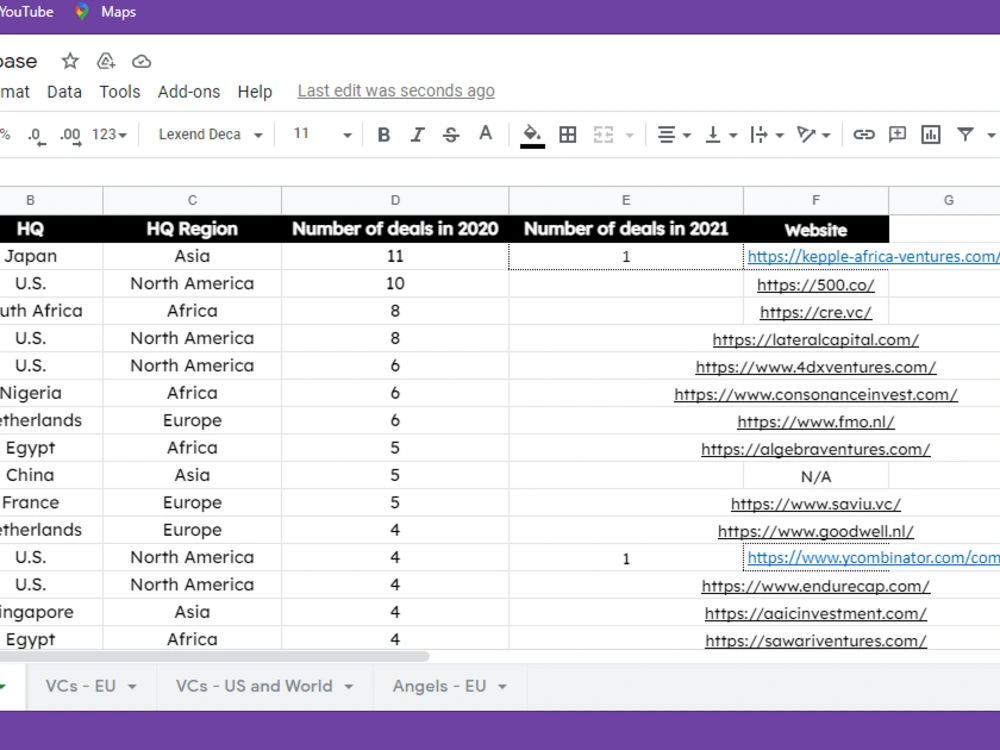Insert a link using the toolbar
The height and width of the screenshot is (750, 1000).
coord(864,135)
